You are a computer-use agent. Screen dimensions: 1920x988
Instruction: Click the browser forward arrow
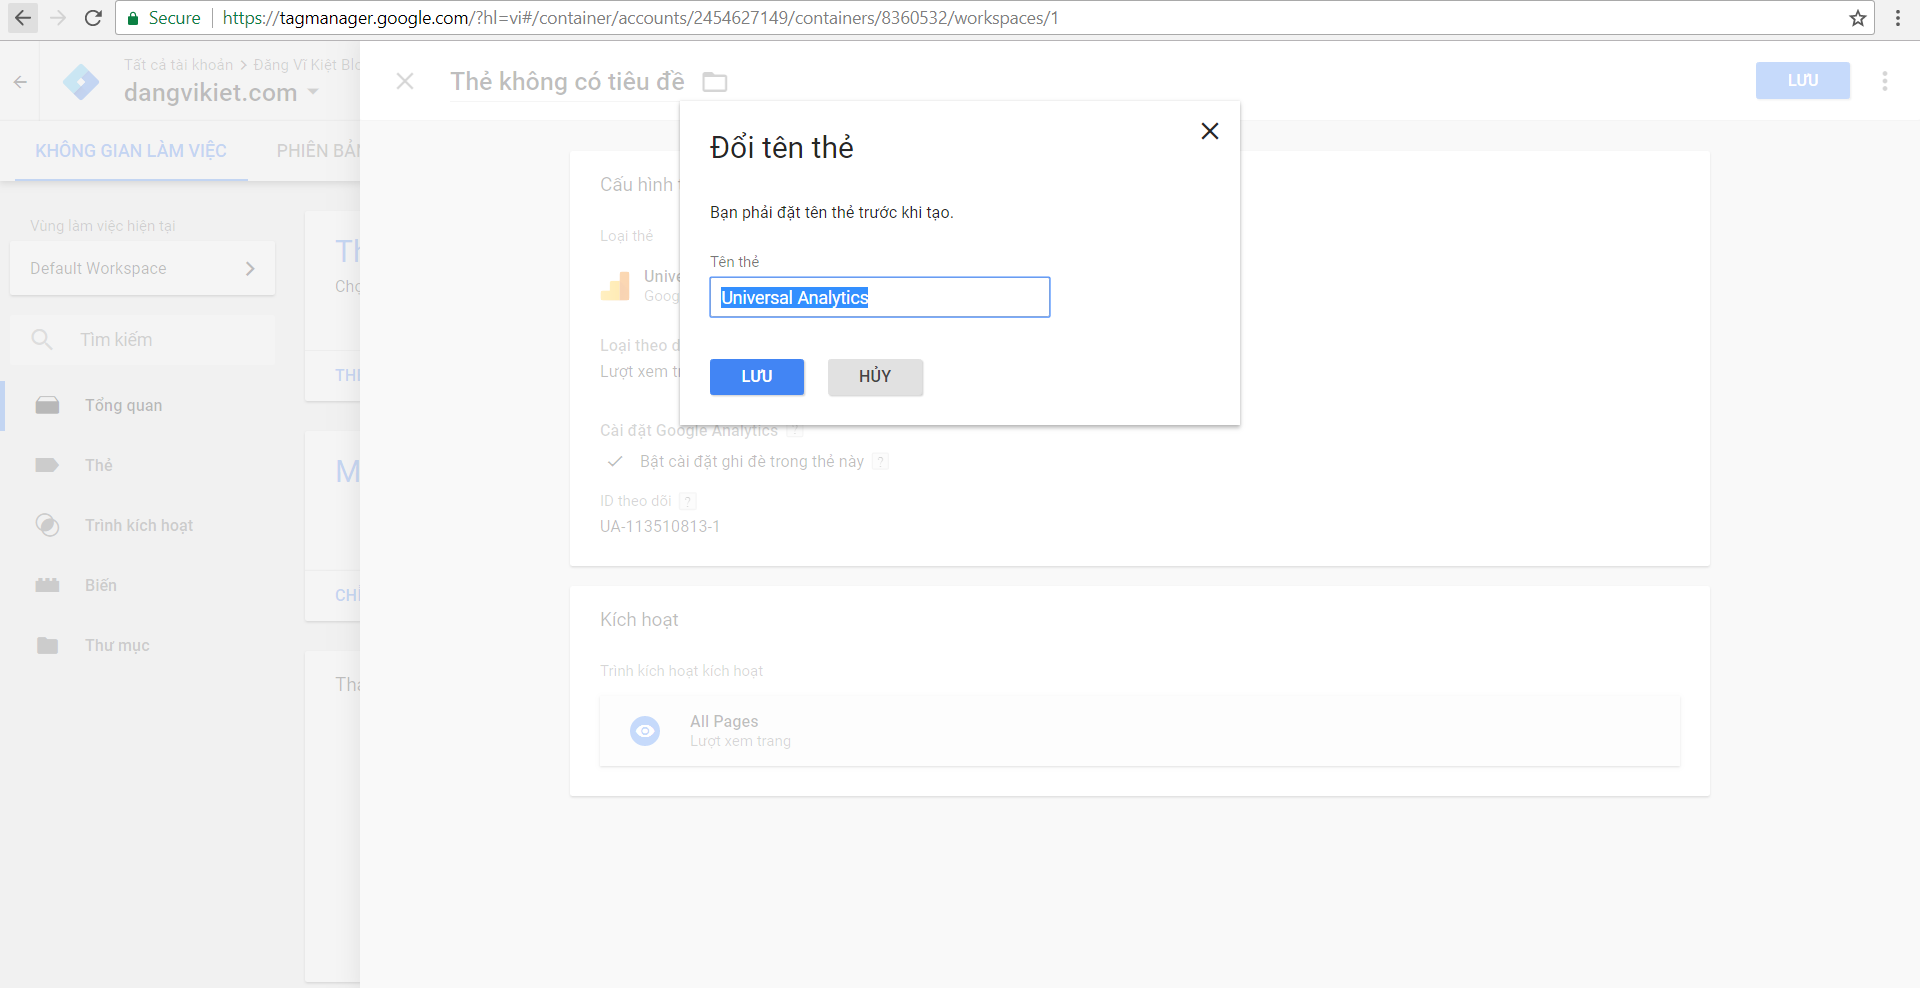(x=58, y=18)
